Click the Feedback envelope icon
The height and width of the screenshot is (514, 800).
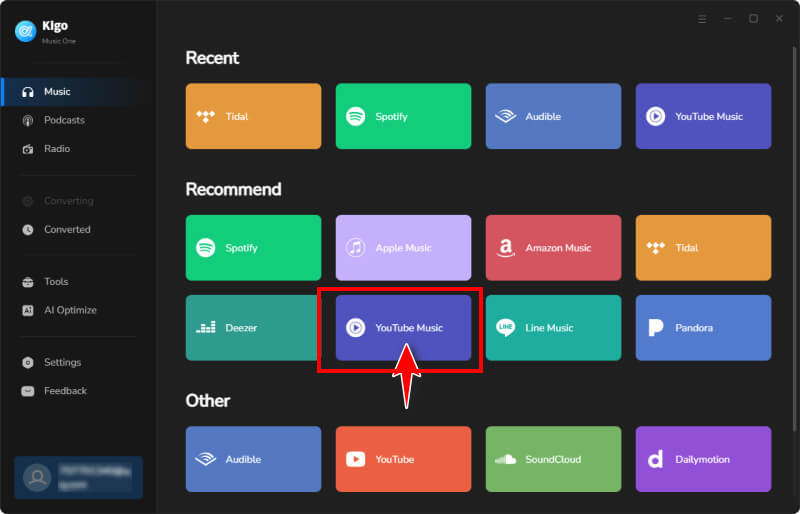[x=28, y=391]
